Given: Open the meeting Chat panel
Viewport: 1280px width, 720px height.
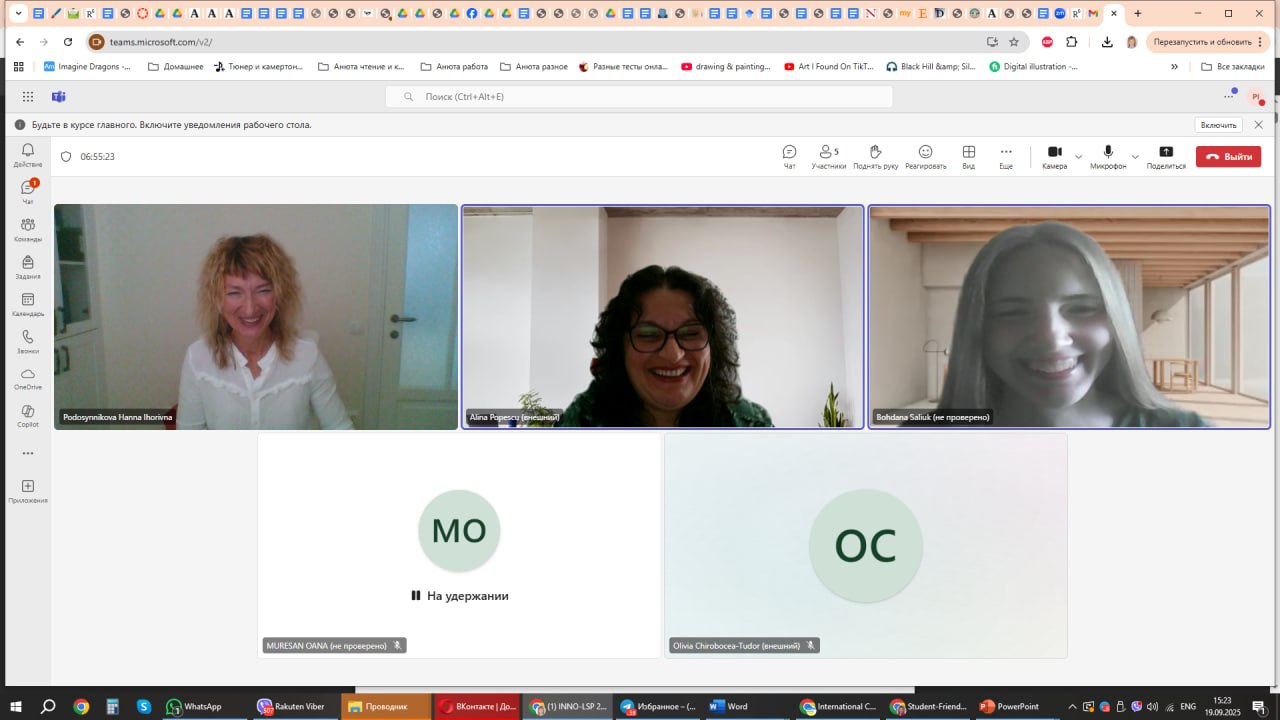Looking at the screenshot, I should (x=789, y=156).
